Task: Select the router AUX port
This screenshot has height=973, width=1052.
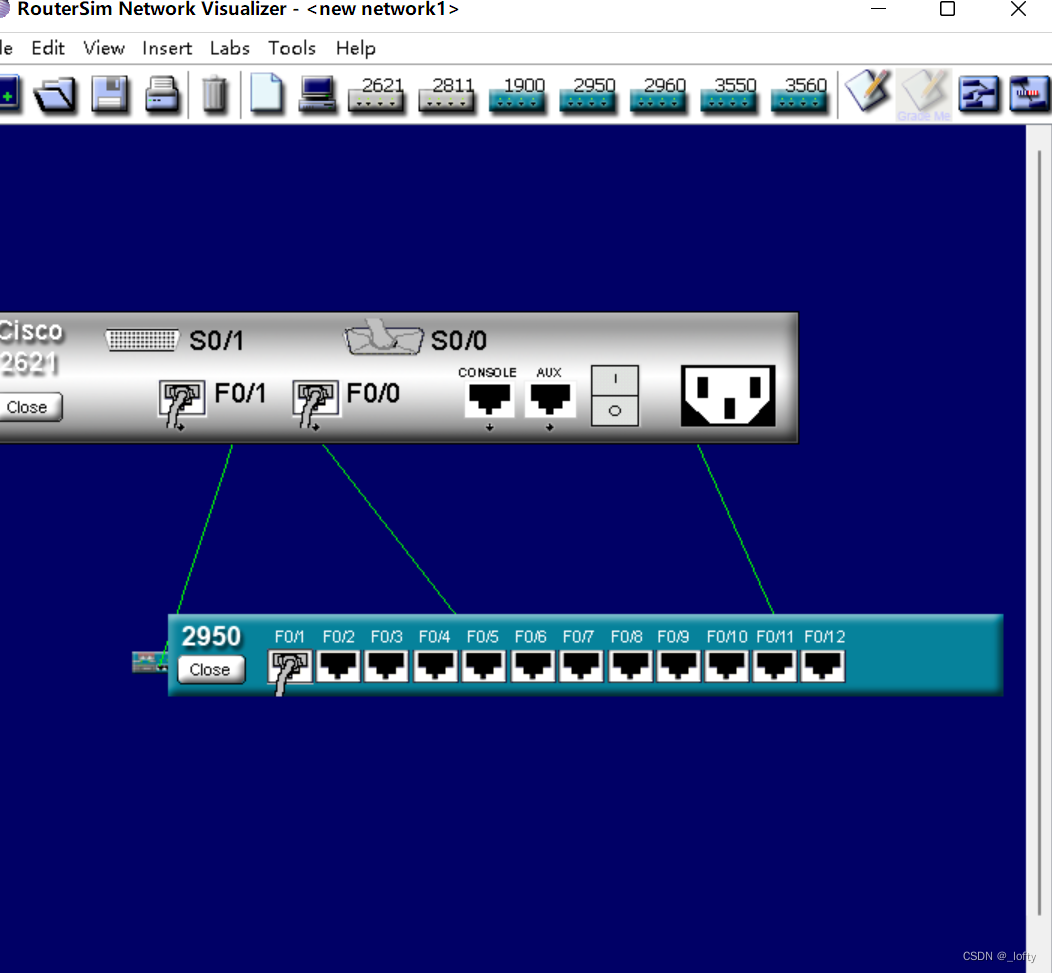Action: (550, 399)
